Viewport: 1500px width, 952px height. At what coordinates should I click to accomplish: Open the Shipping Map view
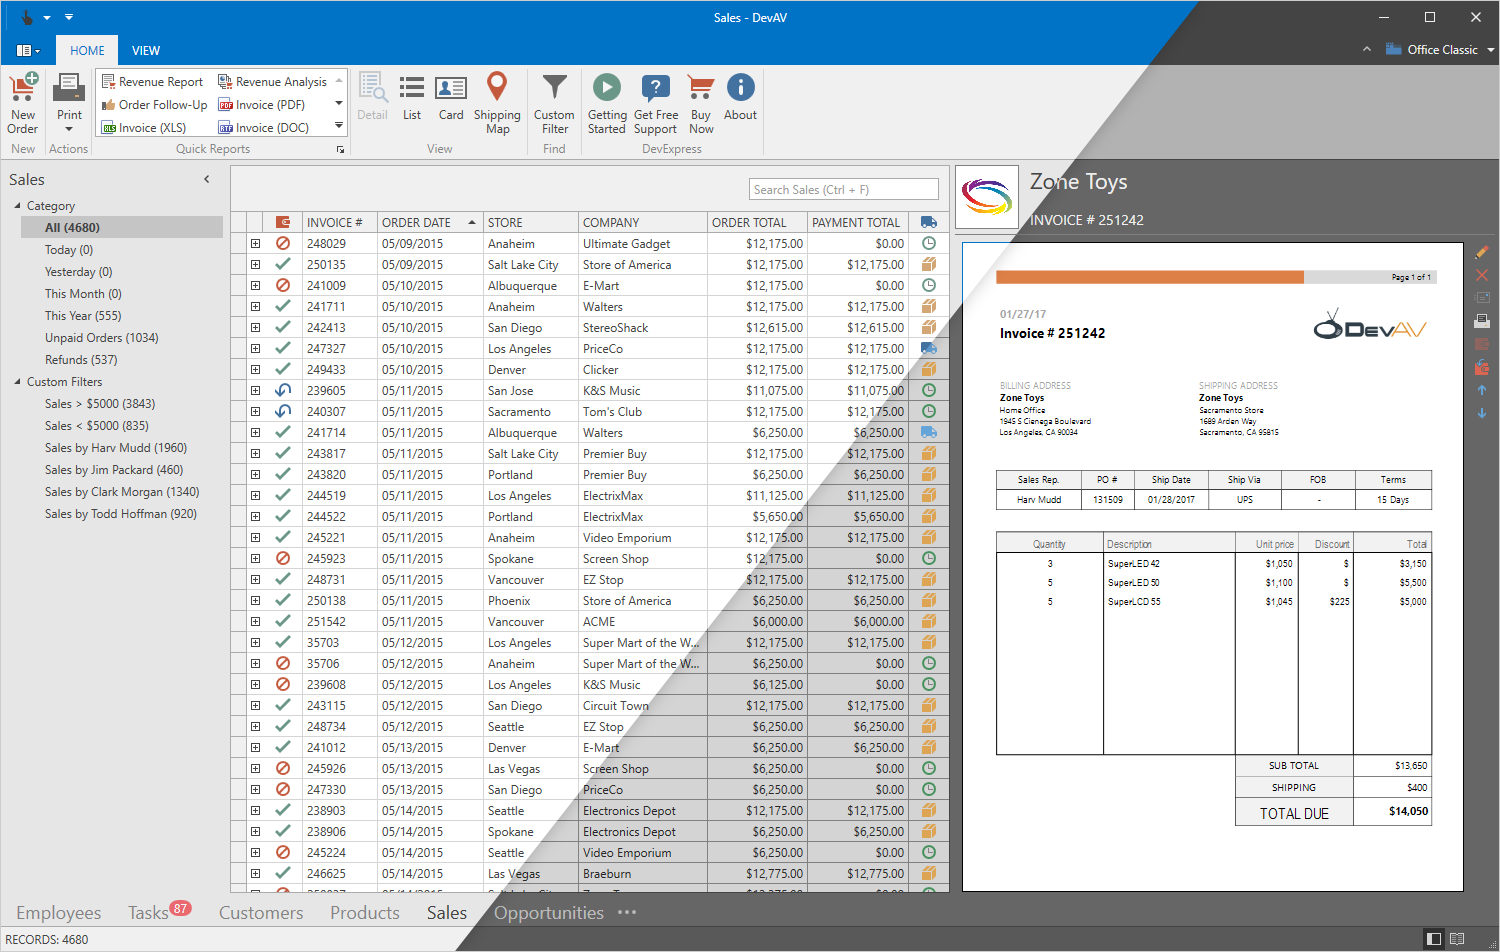coord(498,103)
